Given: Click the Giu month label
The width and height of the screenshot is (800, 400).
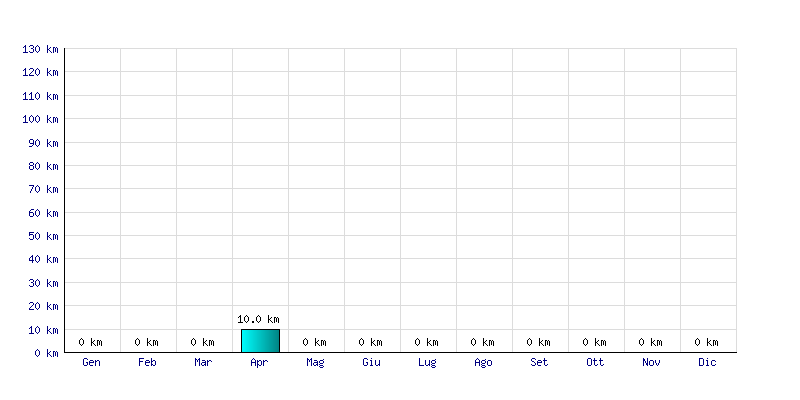Looking at the screenshot, I should [x=371, y=362].
